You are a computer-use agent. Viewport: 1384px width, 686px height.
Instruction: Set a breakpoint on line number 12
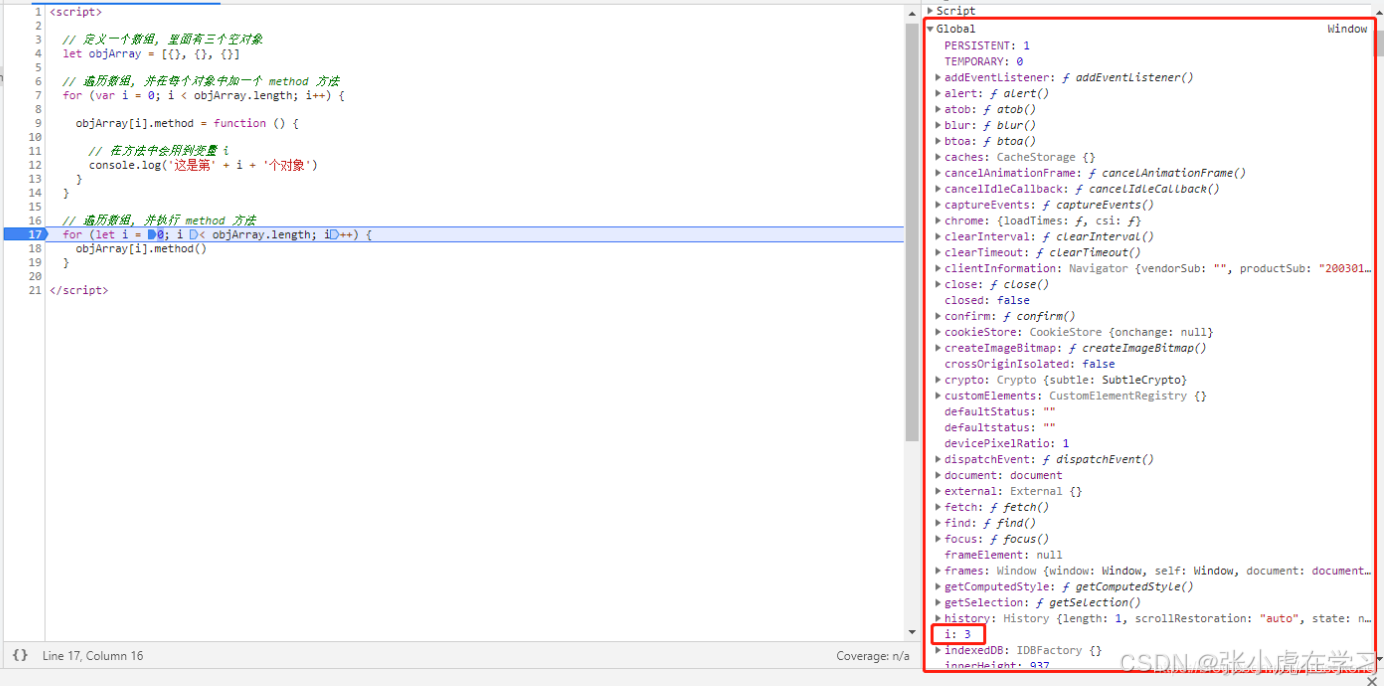click(x=35, y=165)
